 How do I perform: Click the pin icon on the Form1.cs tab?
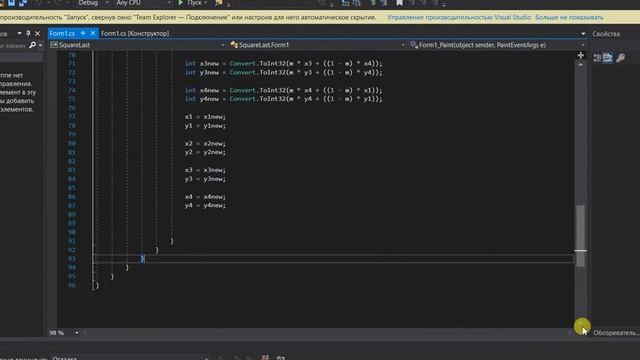pos(83,33)
